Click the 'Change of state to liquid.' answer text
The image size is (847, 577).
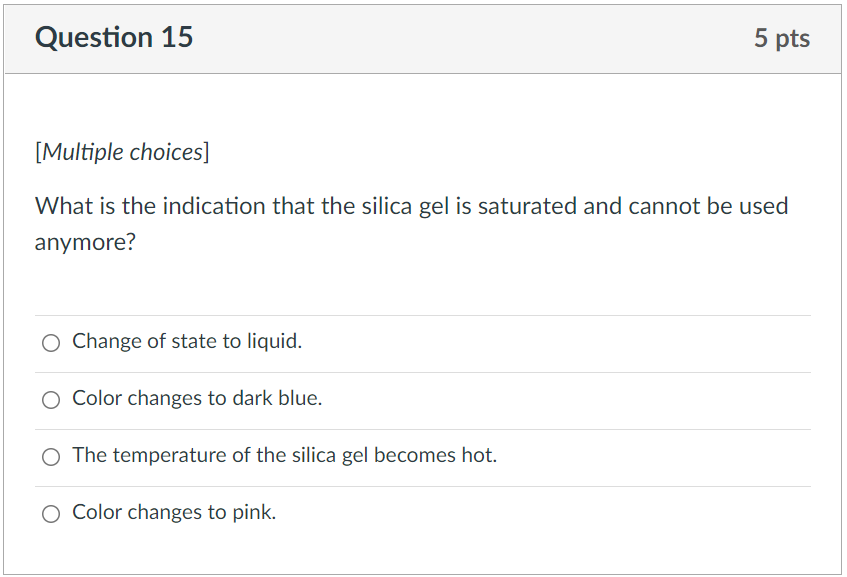pos(186,341)
